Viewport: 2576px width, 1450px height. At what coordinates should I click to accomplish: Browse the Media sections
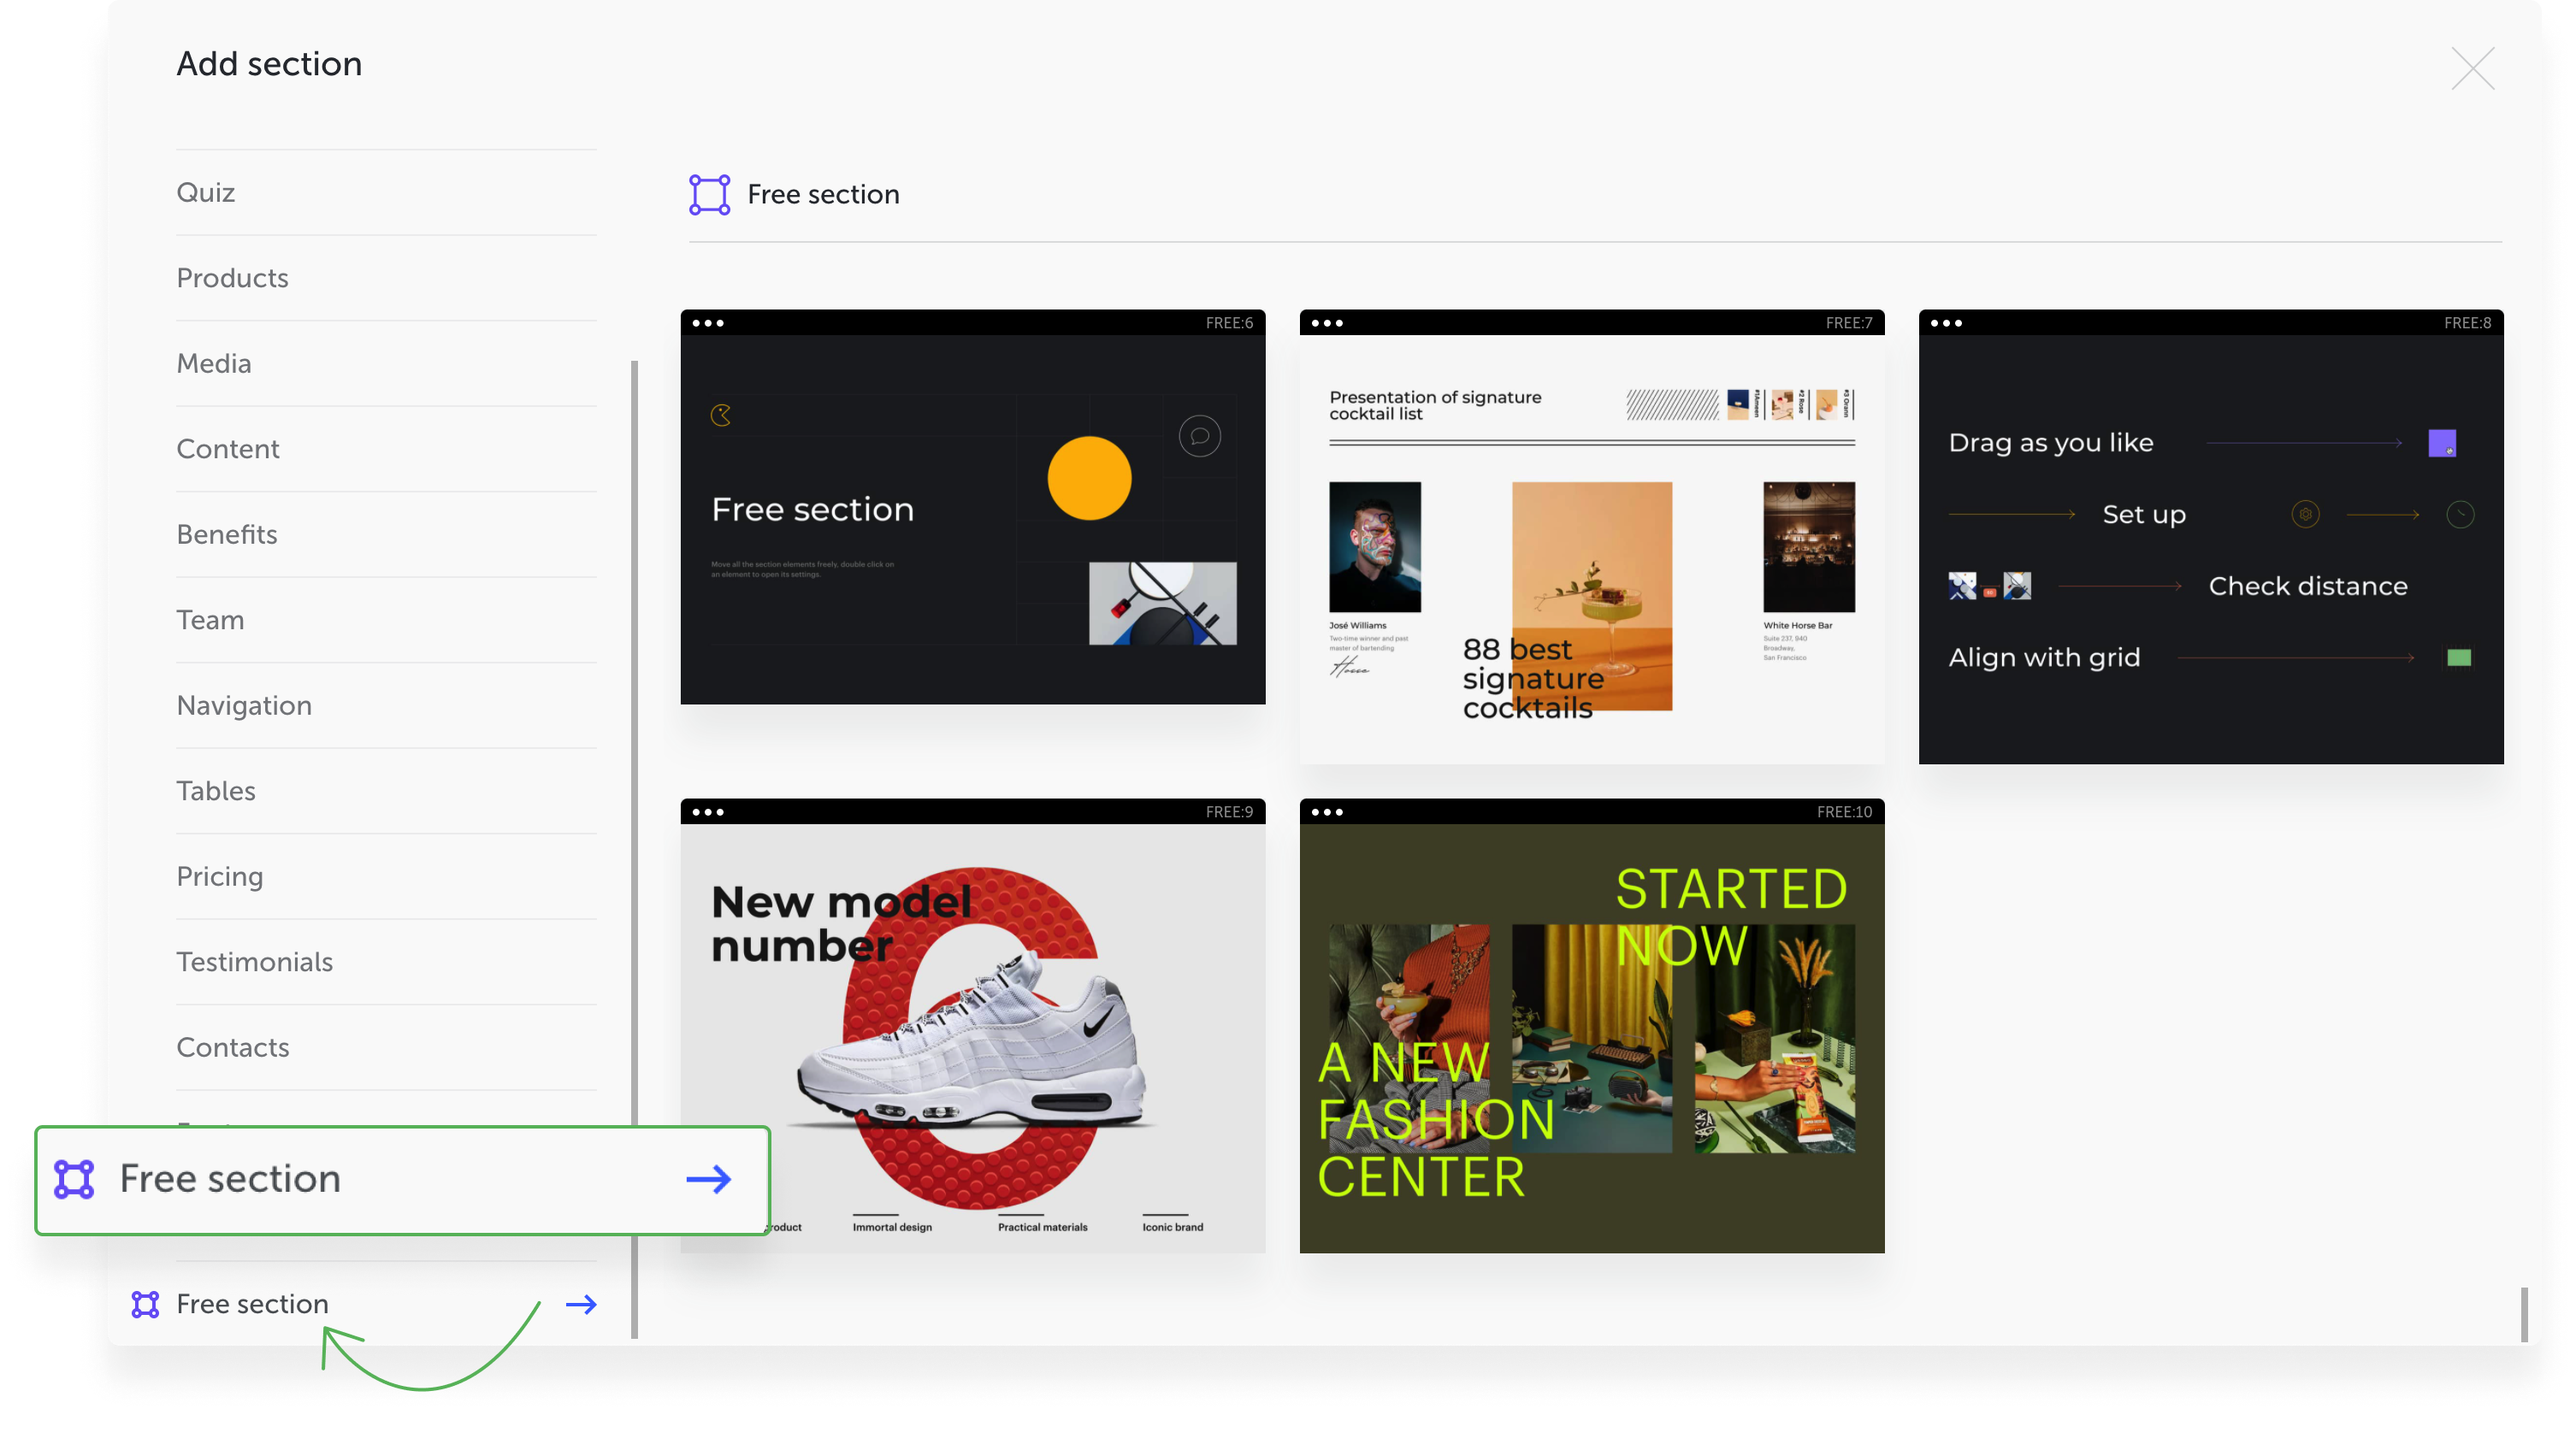[214, 364]
